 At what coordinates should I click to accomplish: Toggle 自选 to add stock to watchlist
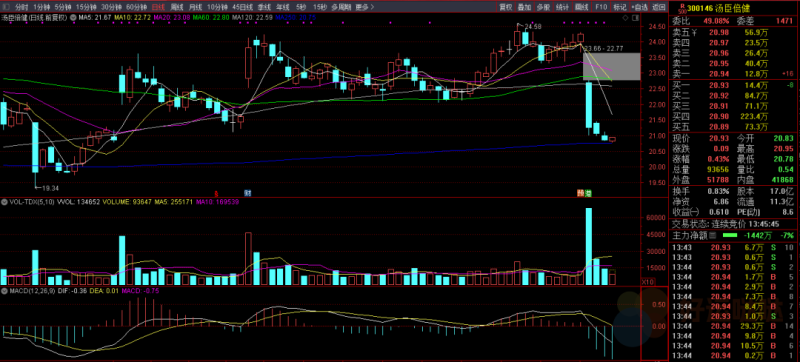pyautogui.click(x=639, y=7)
